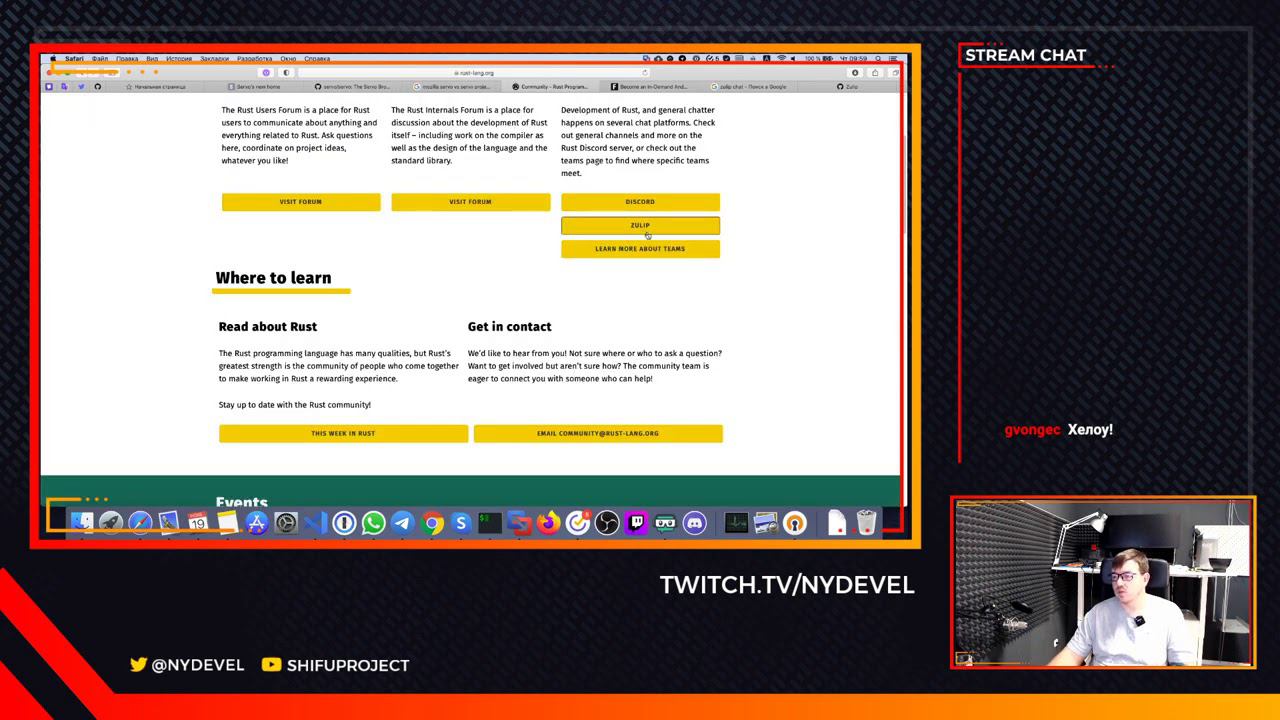Click chat username gvongec

tap(1032, 430)
